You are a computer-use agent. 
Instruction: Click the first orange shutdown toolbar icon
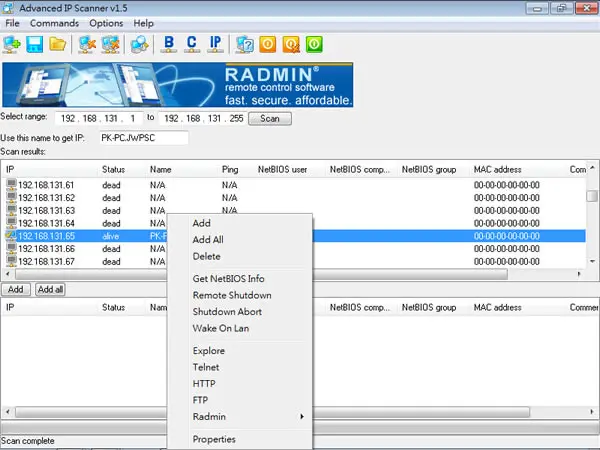click(x=268, y=44)
